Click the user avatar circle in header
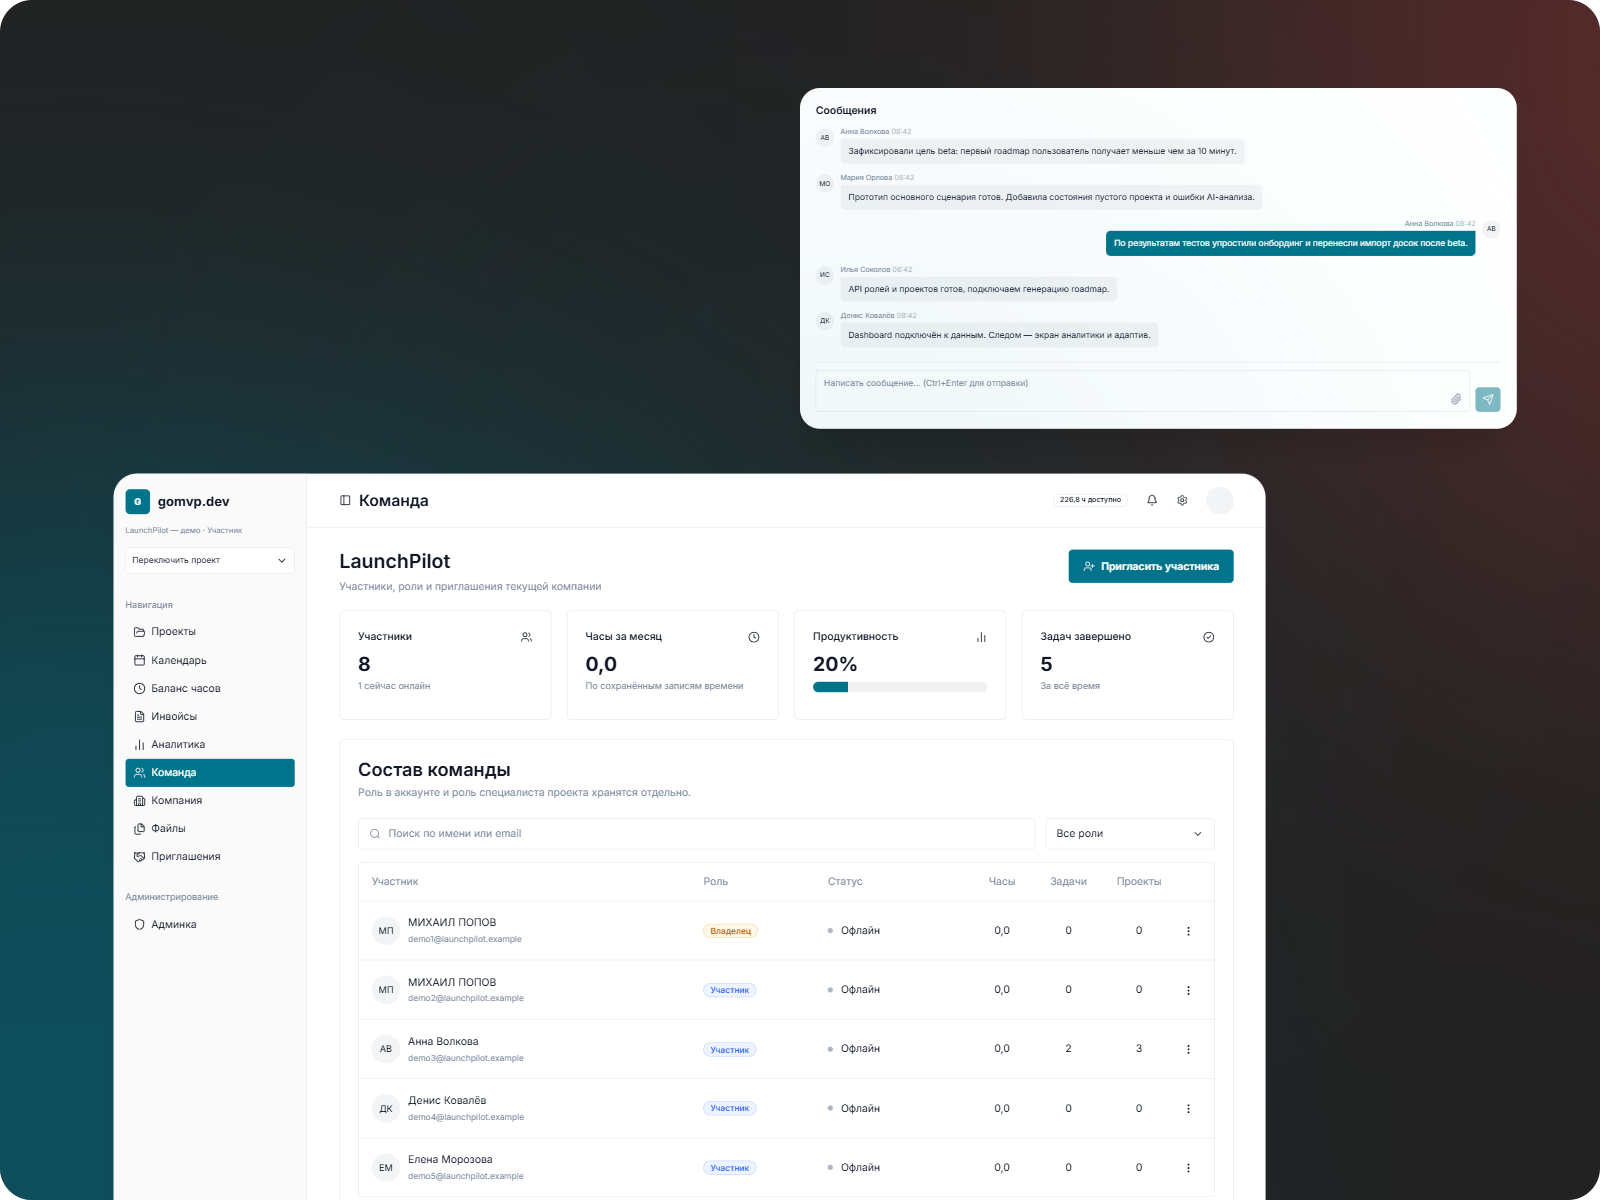The height and width of the screenshot is (1200, 1600). pyautogui.click(x=1219, y=500)
